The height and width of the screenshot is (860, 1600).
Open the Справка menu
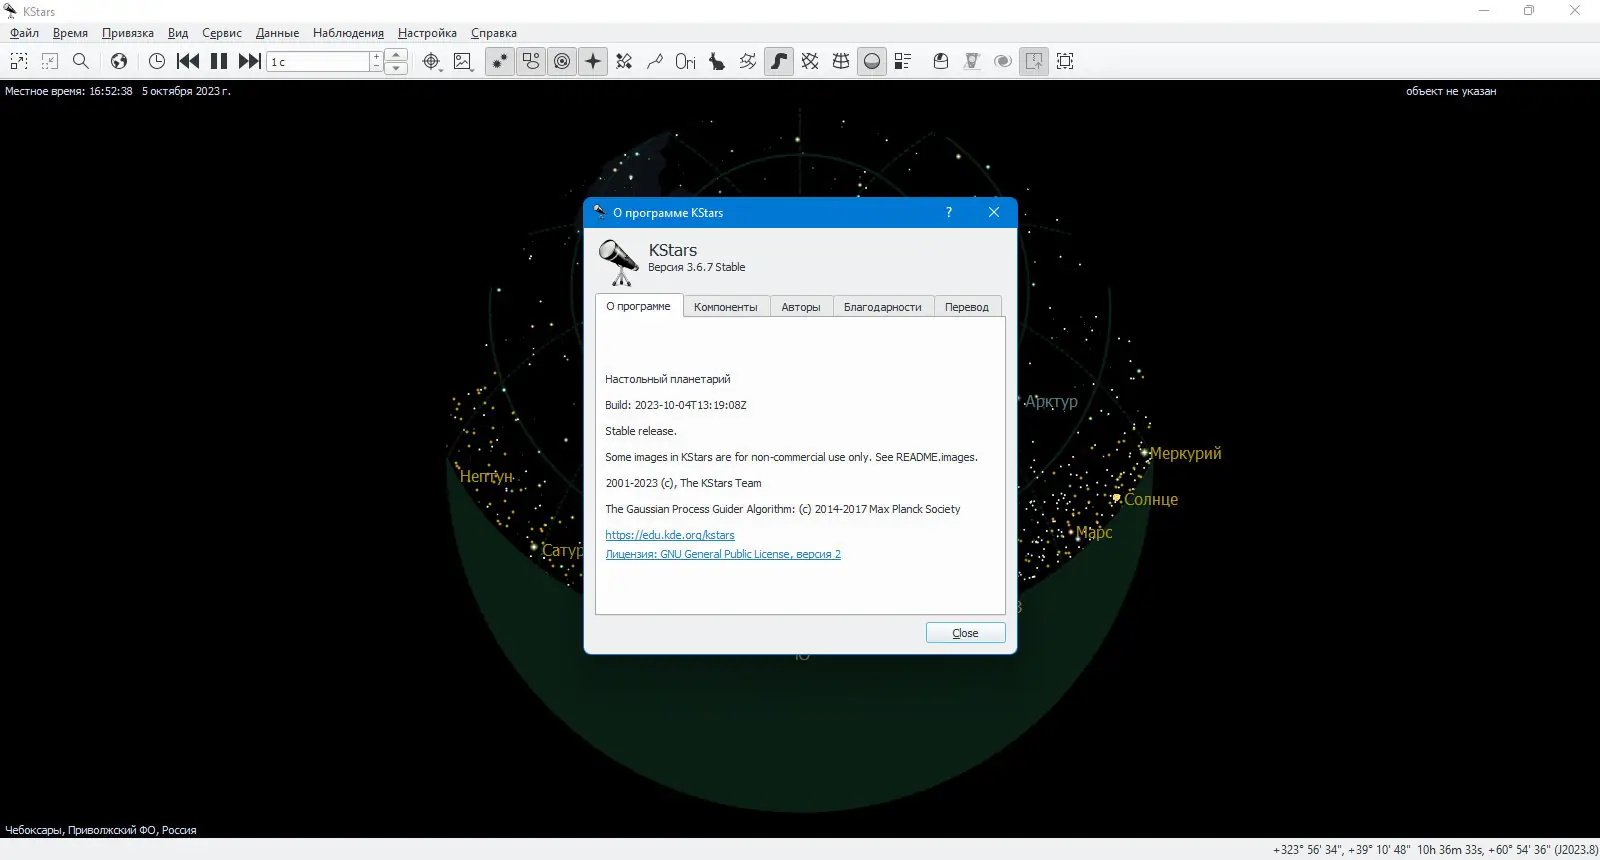[x=494, y=33]
